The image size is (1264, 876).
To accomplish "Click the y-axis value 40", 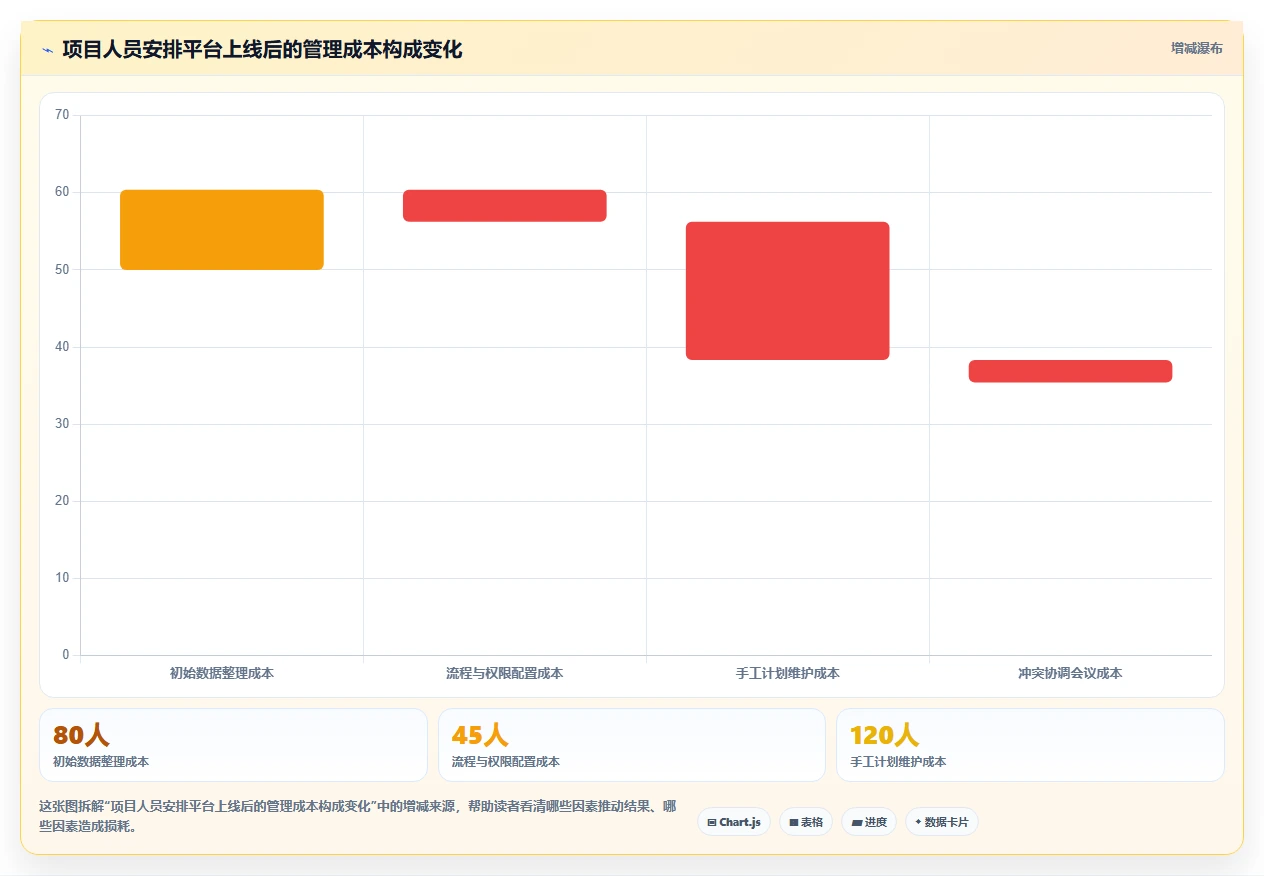I will [62, 347].
